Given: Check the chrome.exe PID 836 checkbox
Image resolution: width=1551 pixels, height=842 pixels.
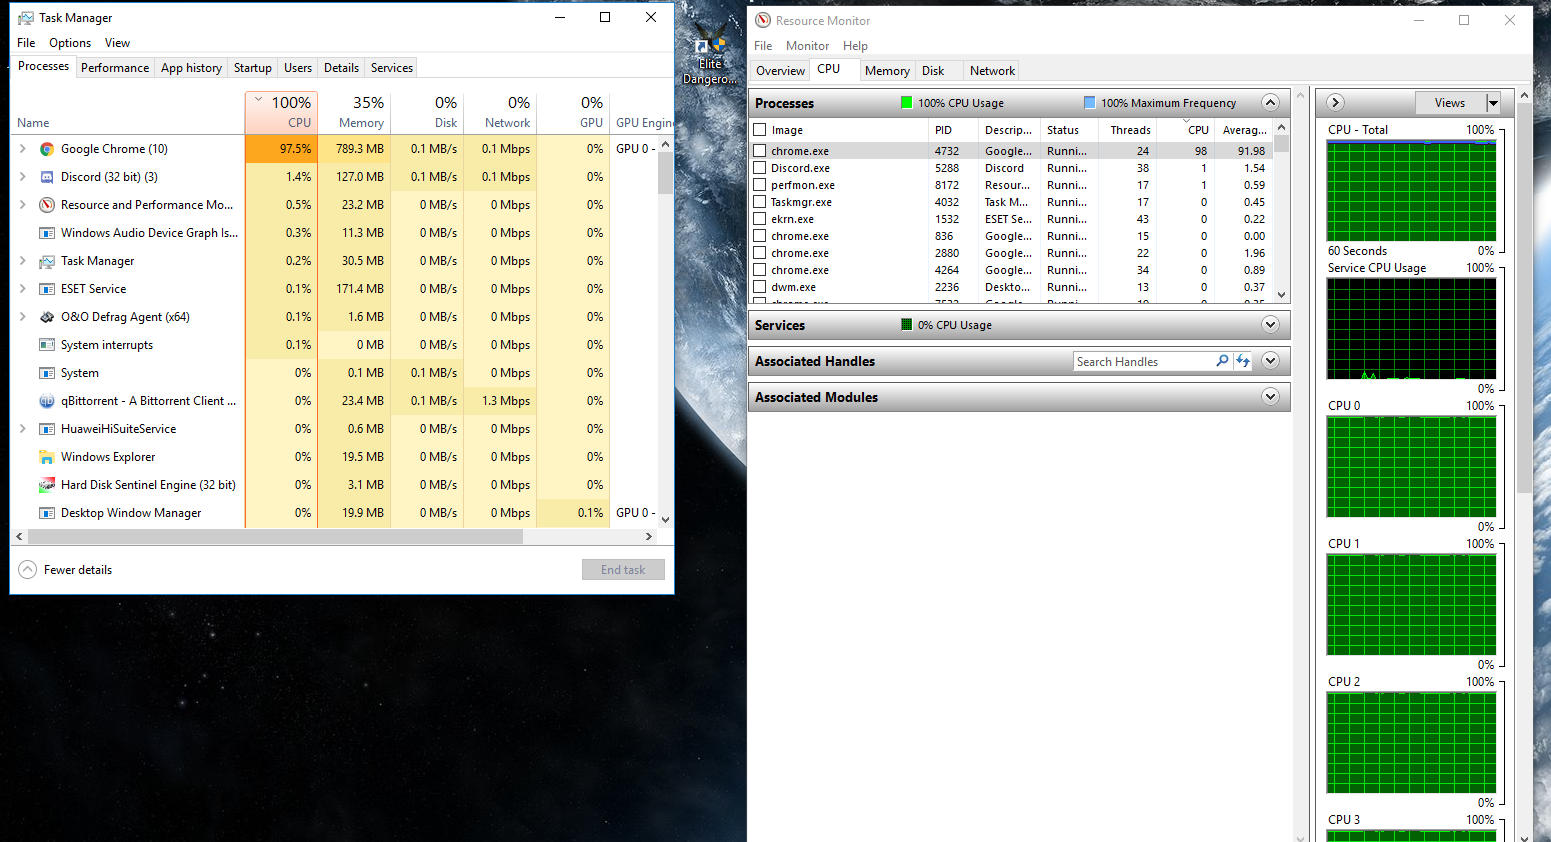Looking at the screenshot, I should (760, 236).
